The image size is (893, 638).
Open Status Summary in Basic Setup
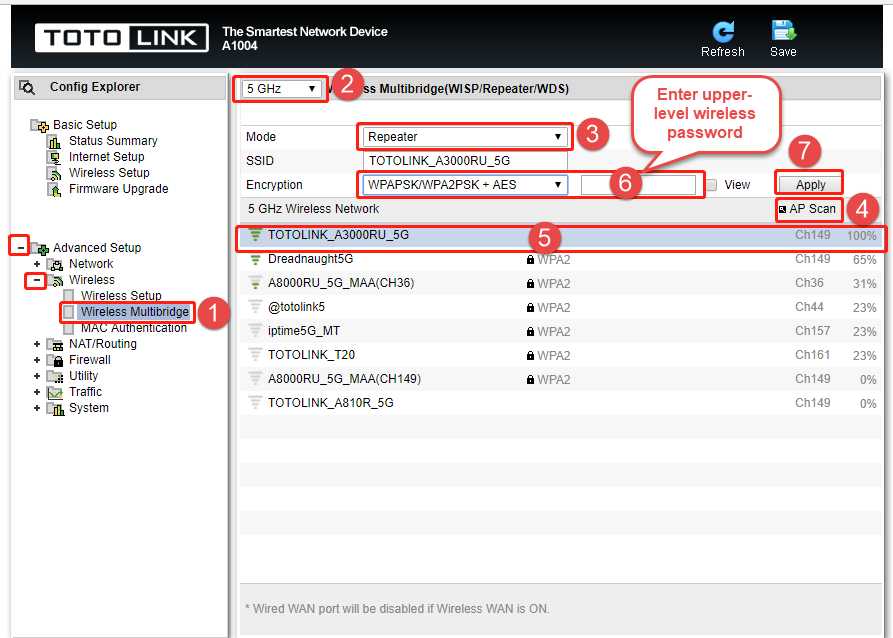coord(113,141)
